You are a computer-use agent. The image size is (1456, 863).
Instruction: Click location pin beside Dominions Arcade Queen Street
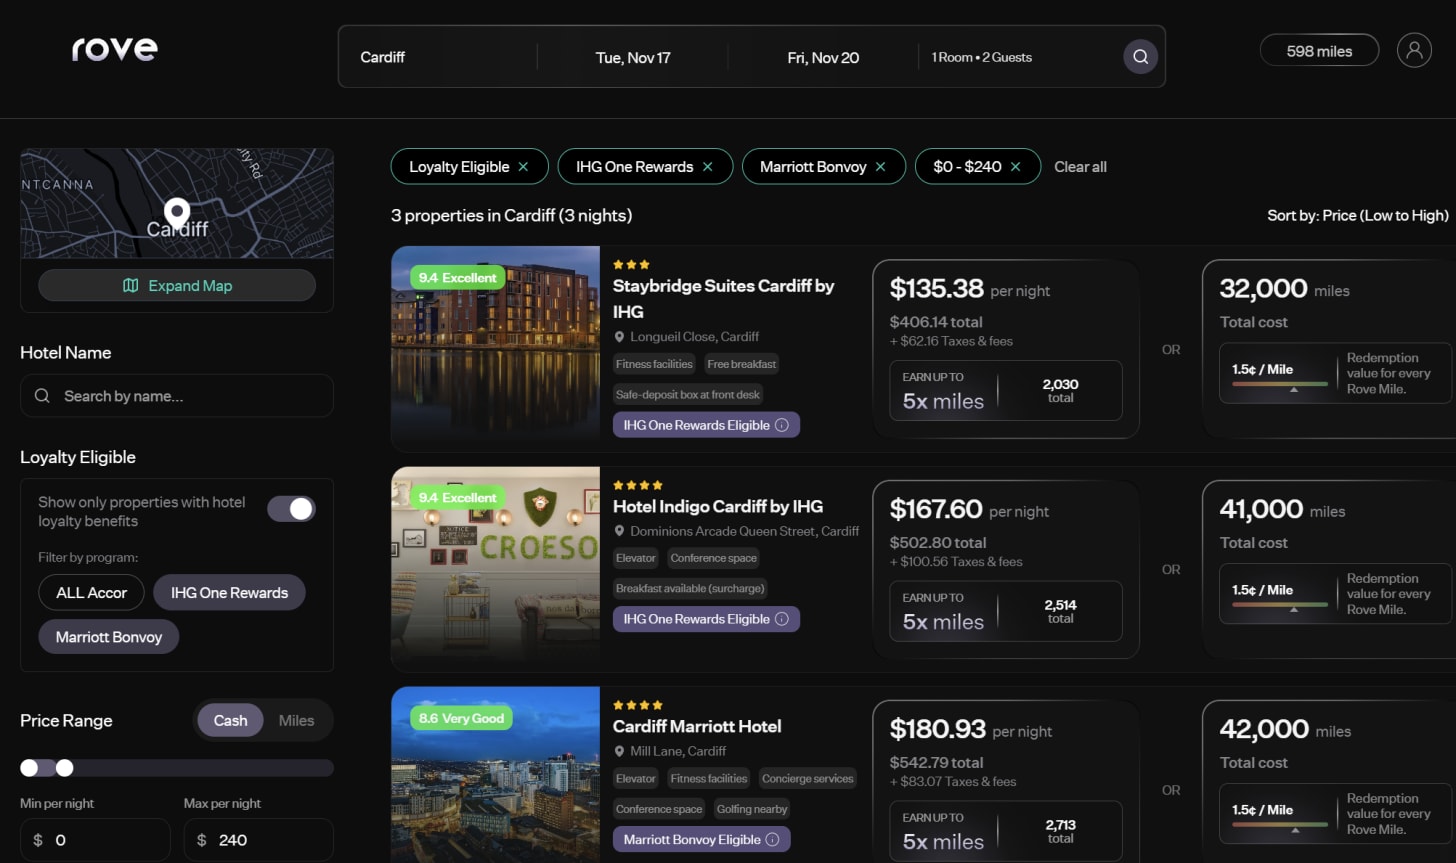[620, 531]
